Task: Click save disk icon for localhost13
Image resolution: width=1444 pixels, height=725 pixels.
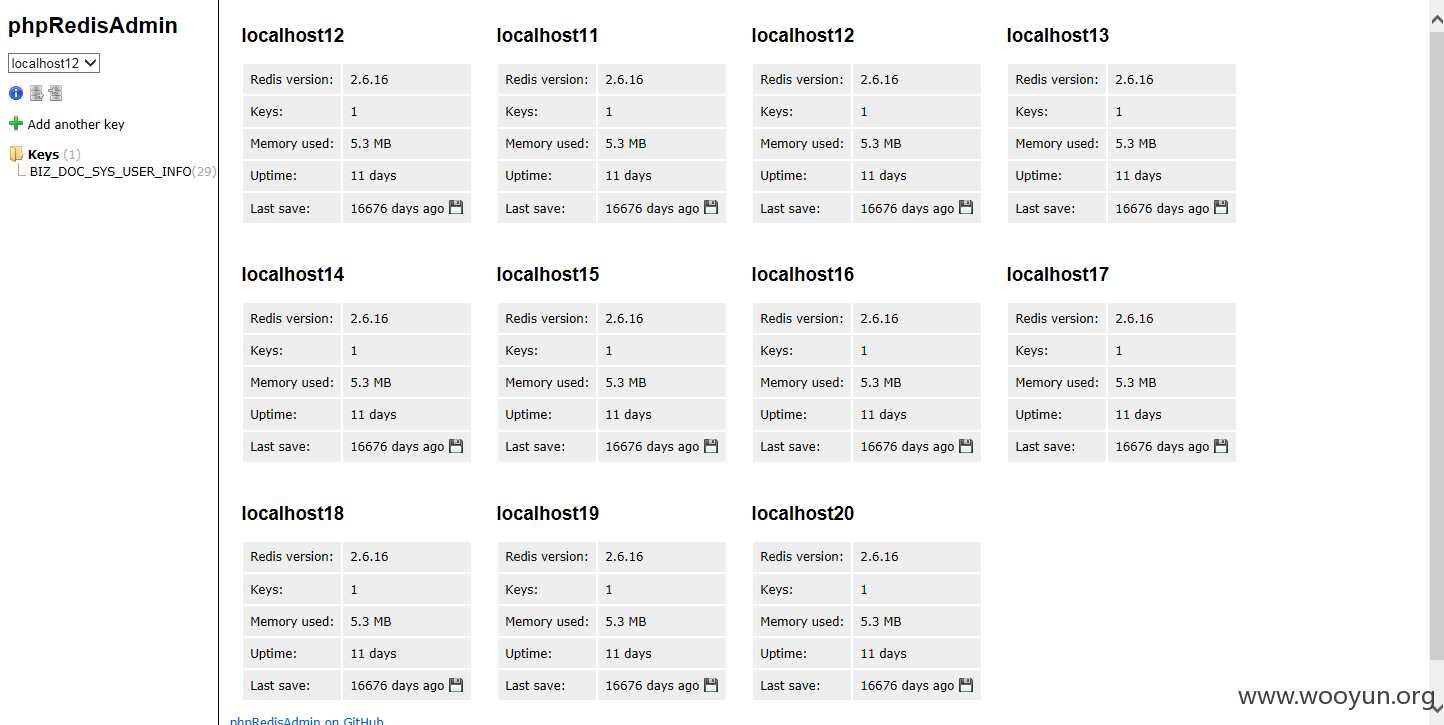Action: tap(1221, 208)
